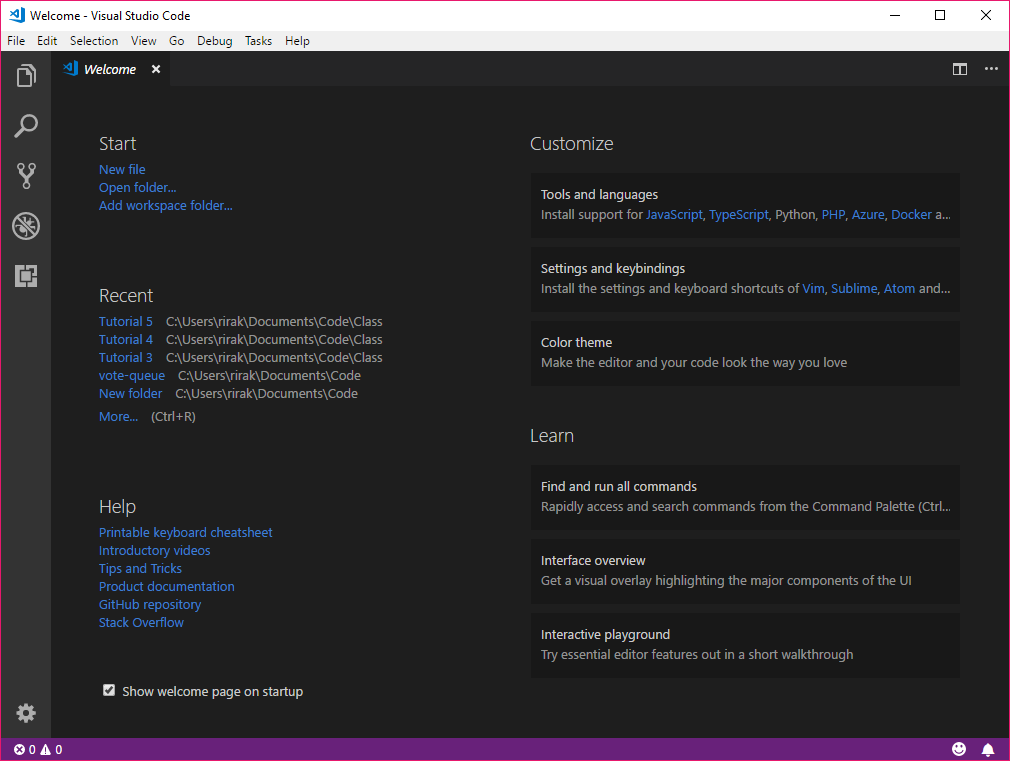Open the Explorer sidebar icon
Image resolution: width=1010 pixels, height=761 pixels.
click(x=25, y=75)
